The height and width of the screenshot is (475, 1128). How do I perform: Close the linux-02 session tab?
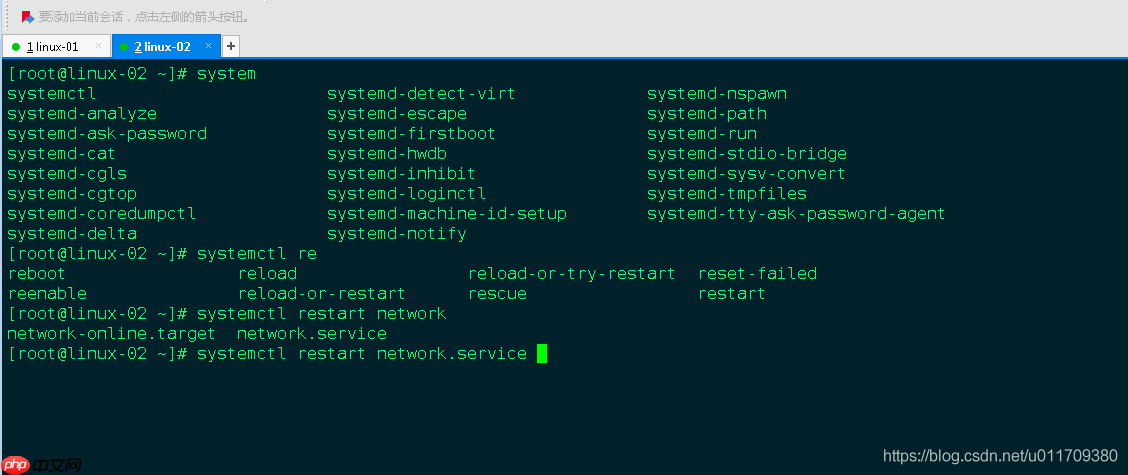point(209,46)
